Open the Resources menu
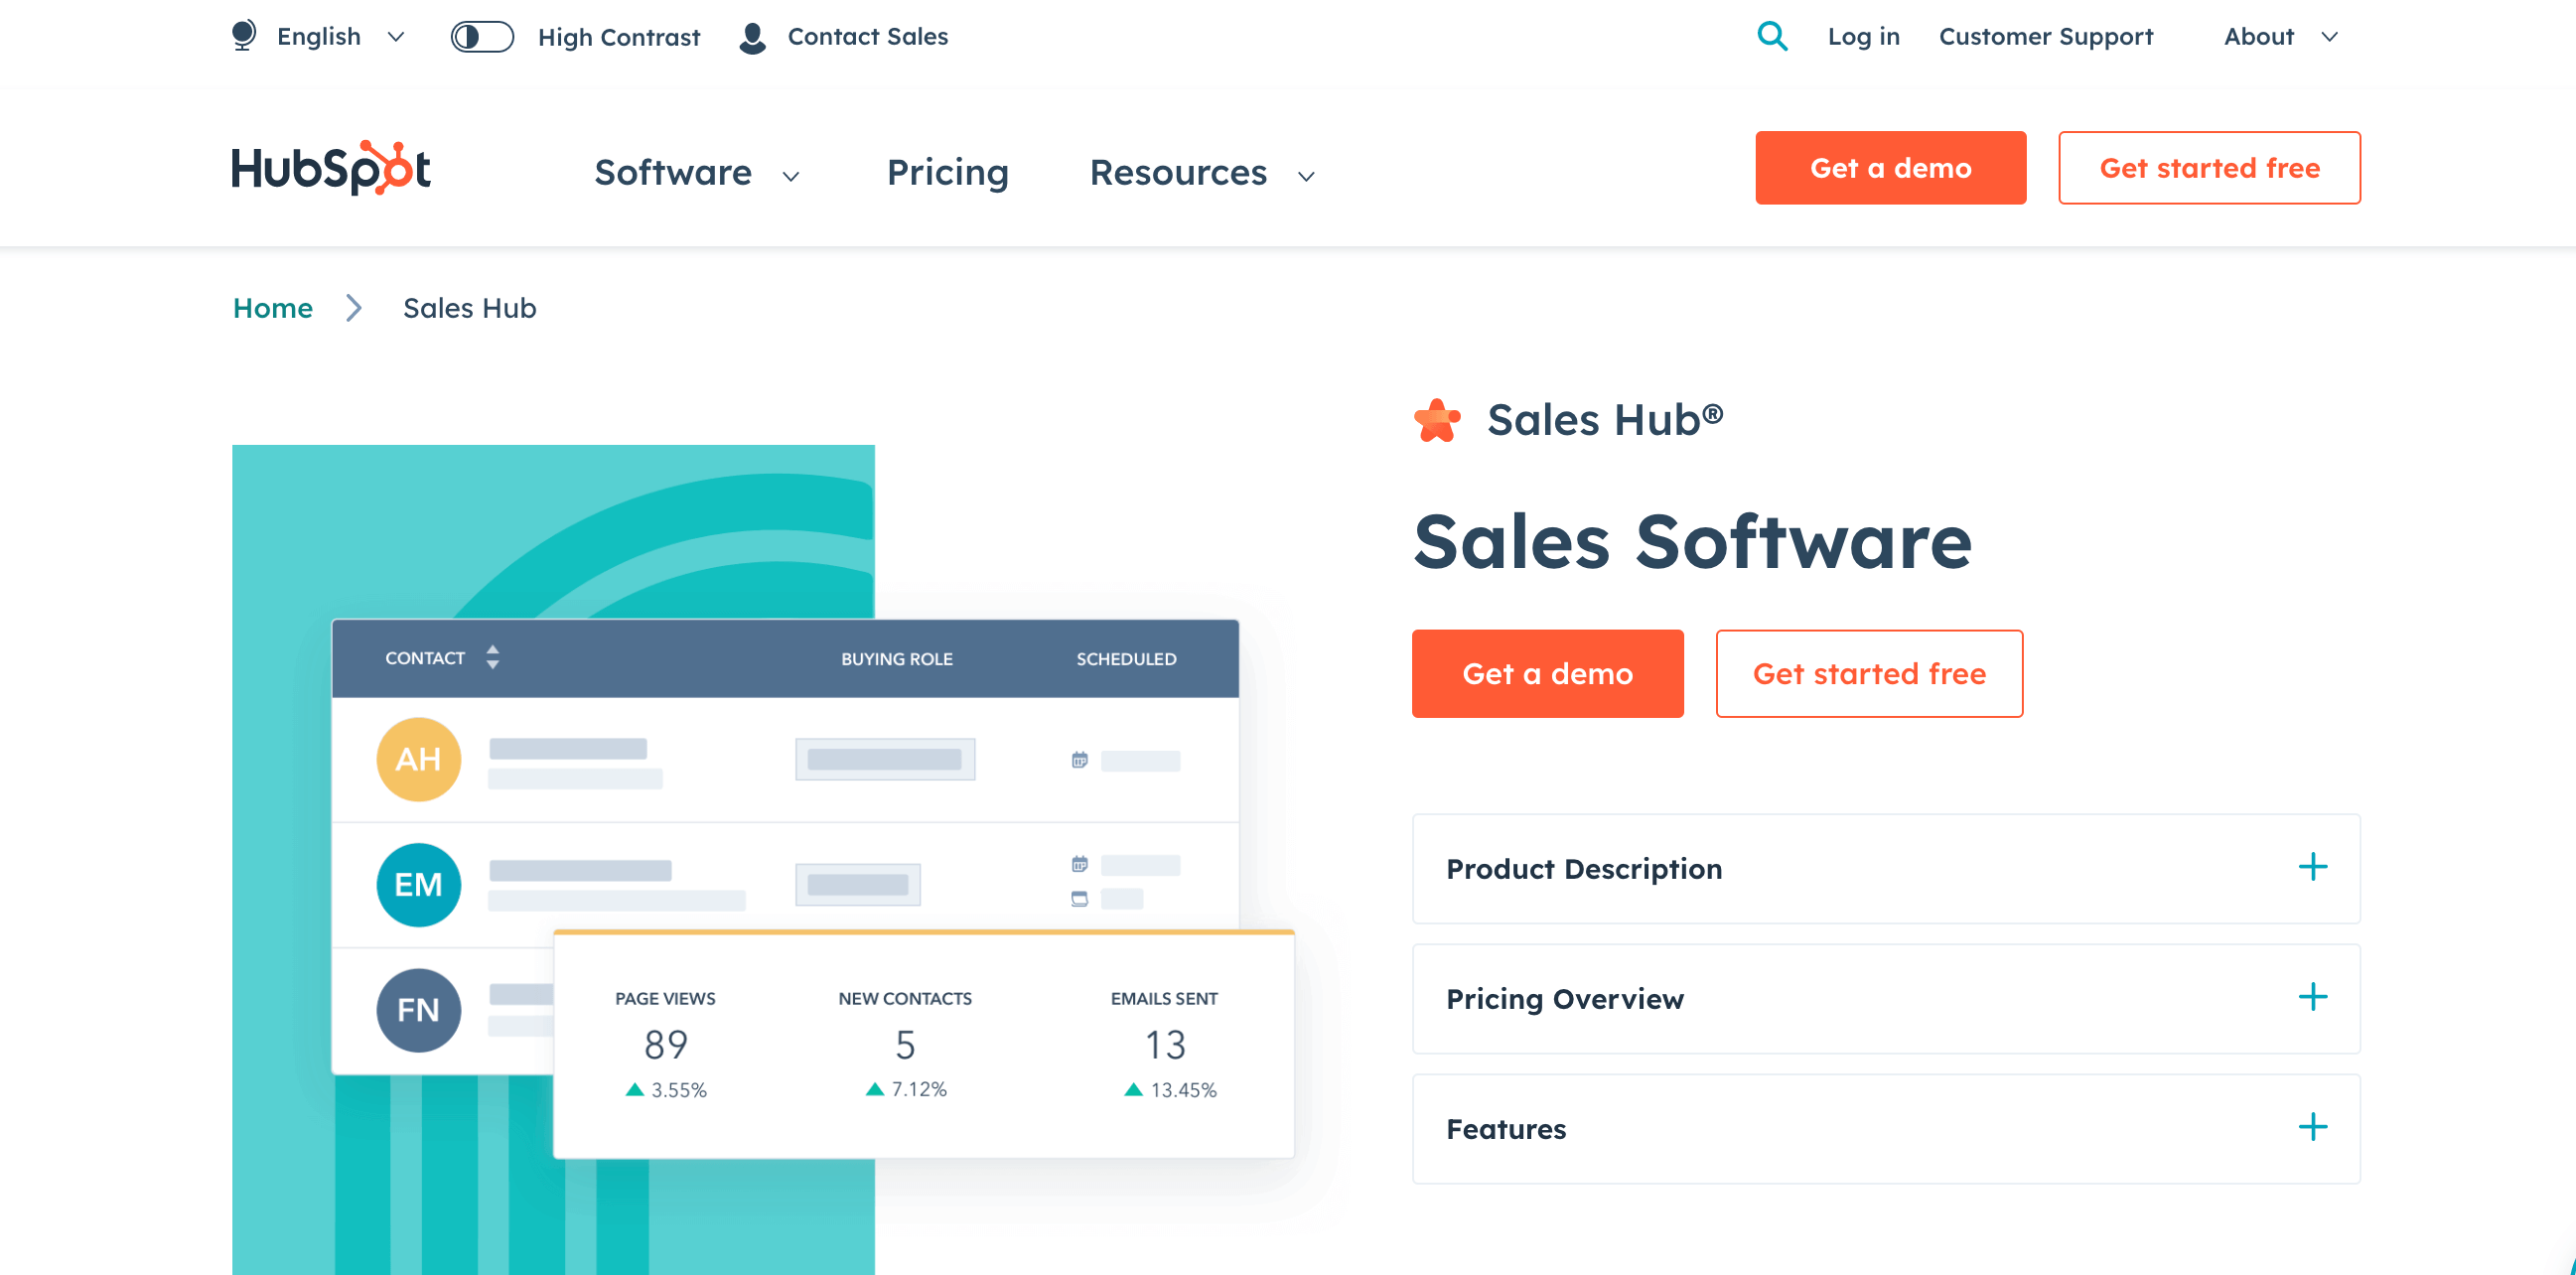2576x1275 pixels. (1178, 172)
